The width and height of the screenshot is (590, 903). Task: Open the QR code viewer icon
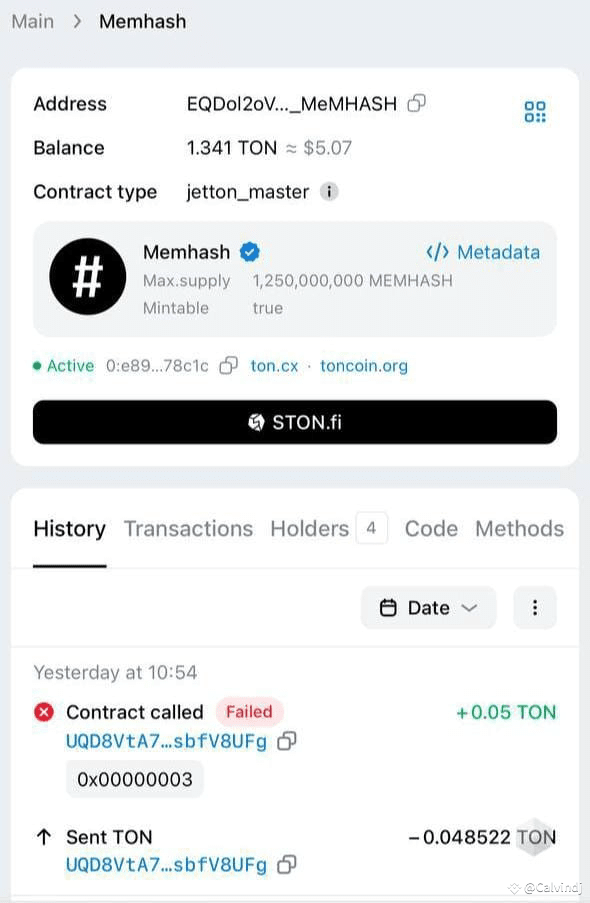[x=535, y=112]
